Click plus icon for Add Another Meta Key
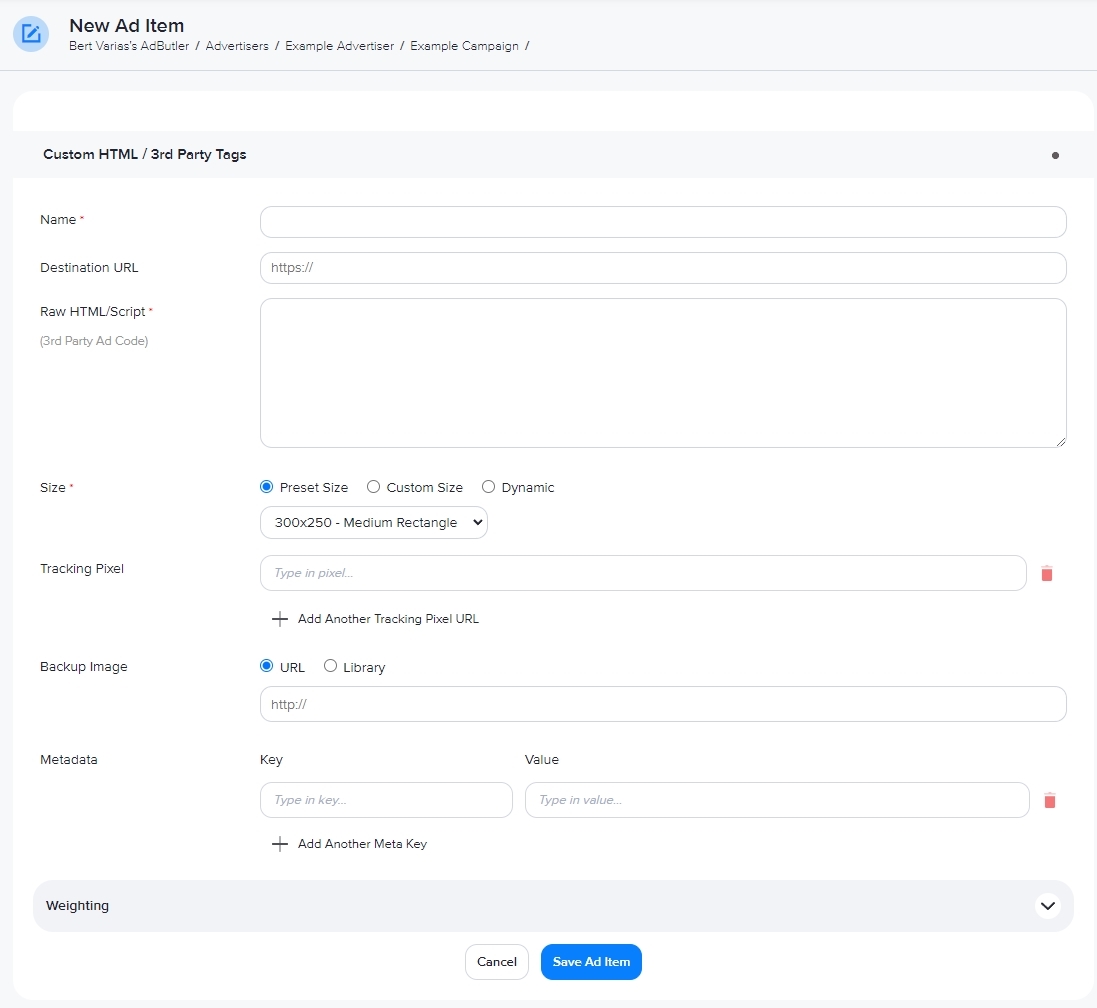1097x1008 pixels. [x=280, y=844]
